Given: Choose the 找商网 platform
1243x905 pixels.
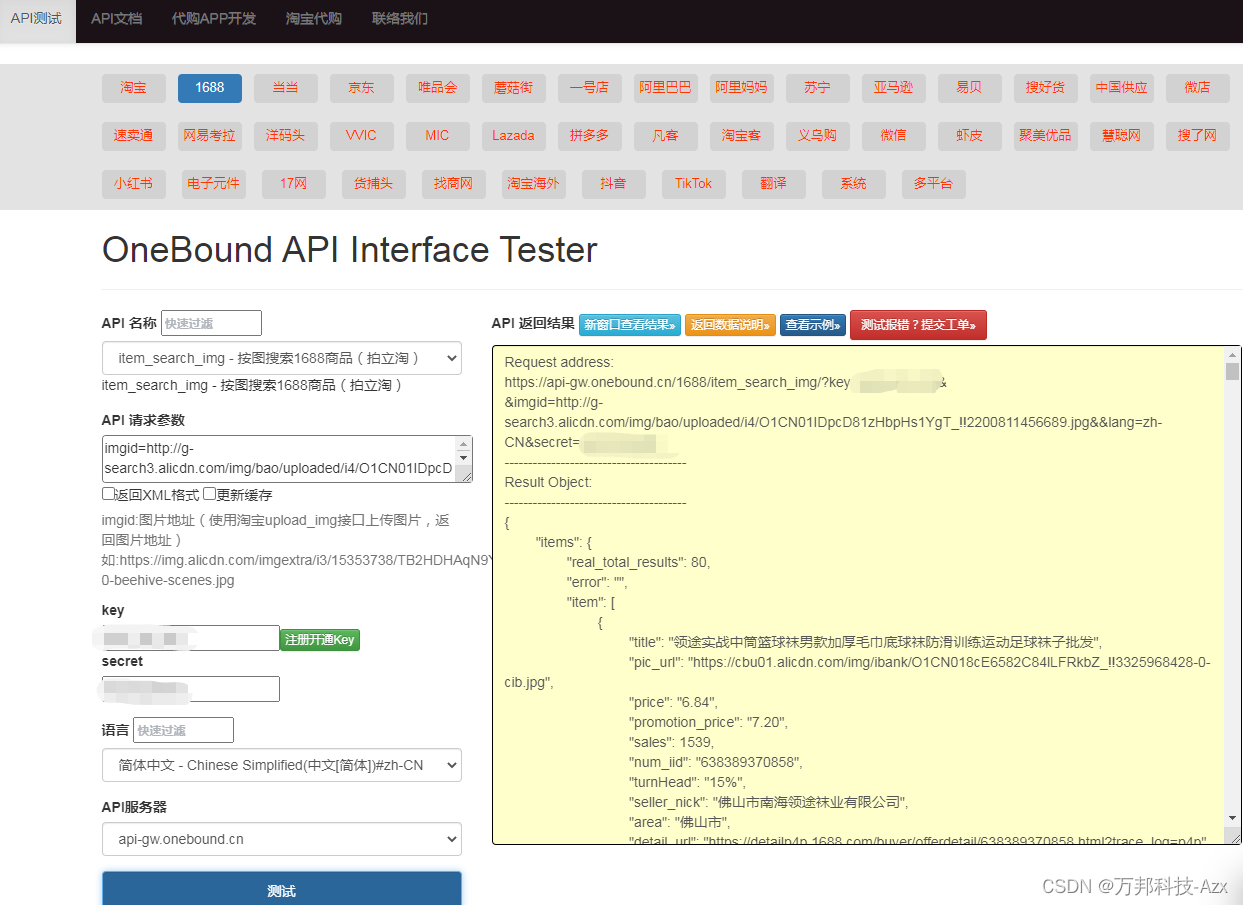Looking at the screenshot, I should point(454,184).
